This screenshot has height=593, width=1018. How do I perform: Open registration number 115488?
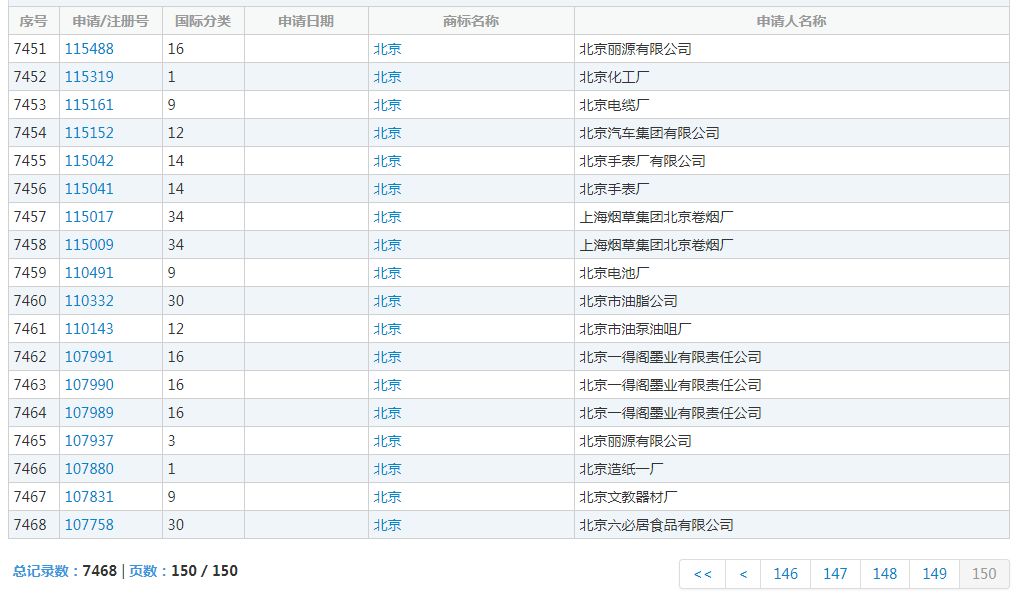89,49
